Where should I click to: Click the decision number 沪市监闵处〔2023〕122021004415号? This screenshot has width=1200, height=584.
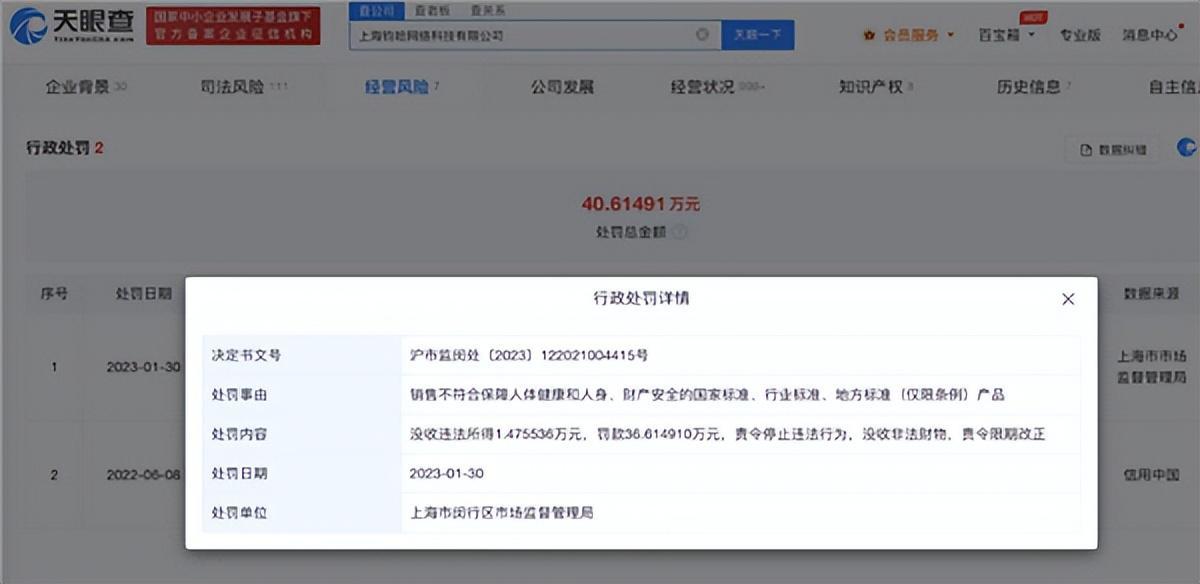pyautogui.click(x=530, y=355)
